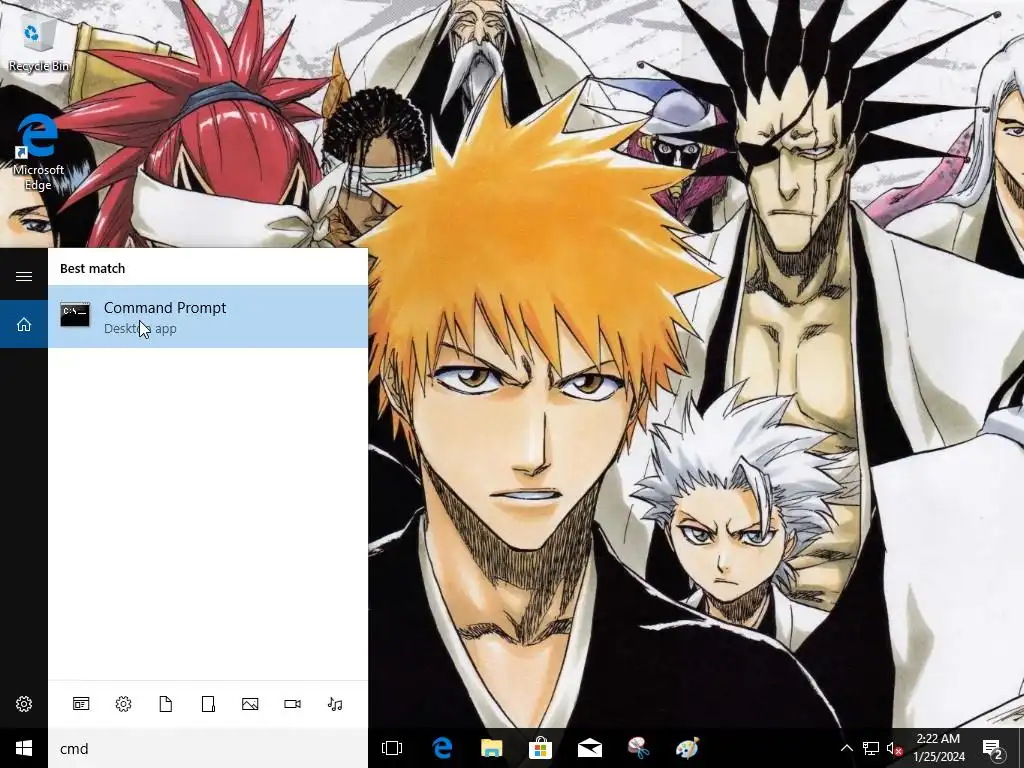Select the Home icon in the search sidebar
This screenshot has width=1024, height=768.
pyautogui.click(x=24, y=324)
